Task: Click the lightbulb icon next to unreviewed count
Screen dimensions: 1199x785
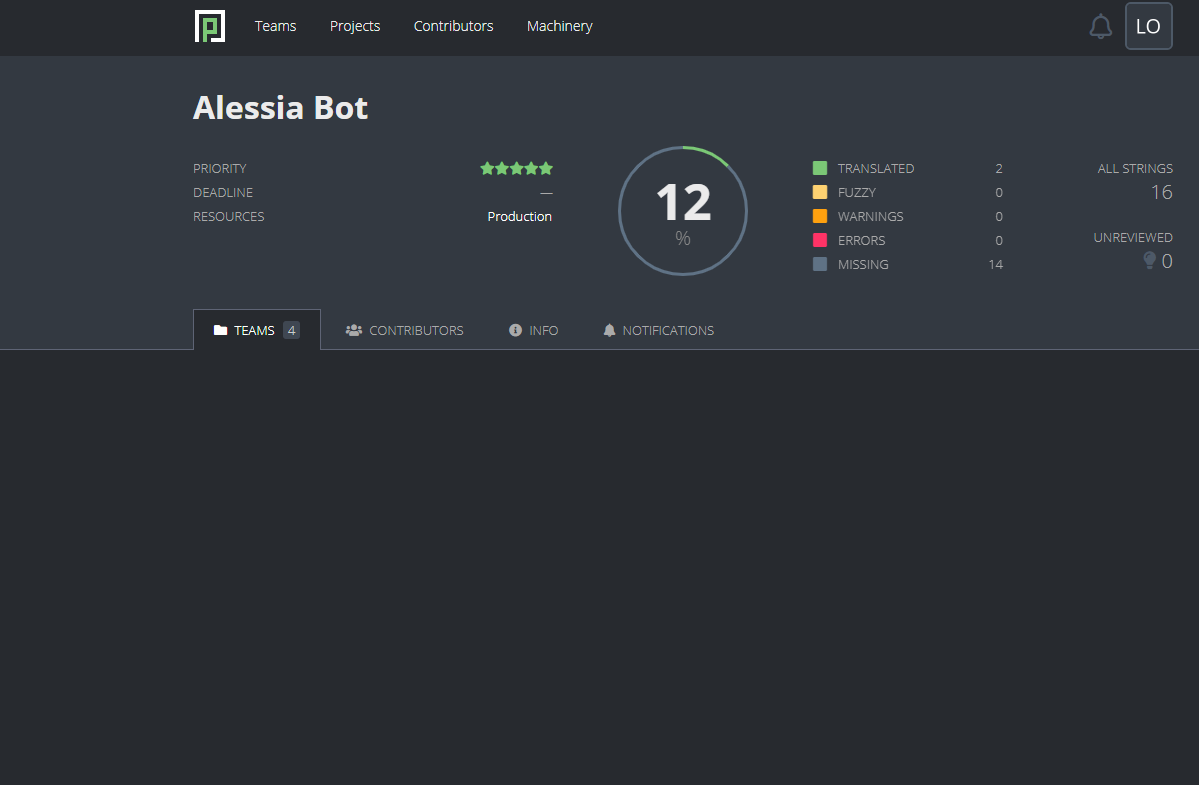Action: 1148,260
